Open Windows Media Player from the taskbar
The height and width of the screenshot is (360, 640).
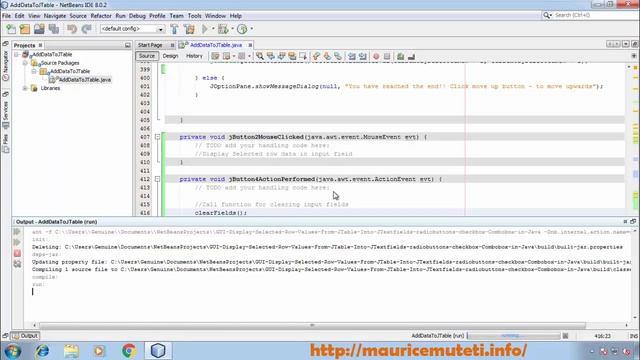pos(100,351)
